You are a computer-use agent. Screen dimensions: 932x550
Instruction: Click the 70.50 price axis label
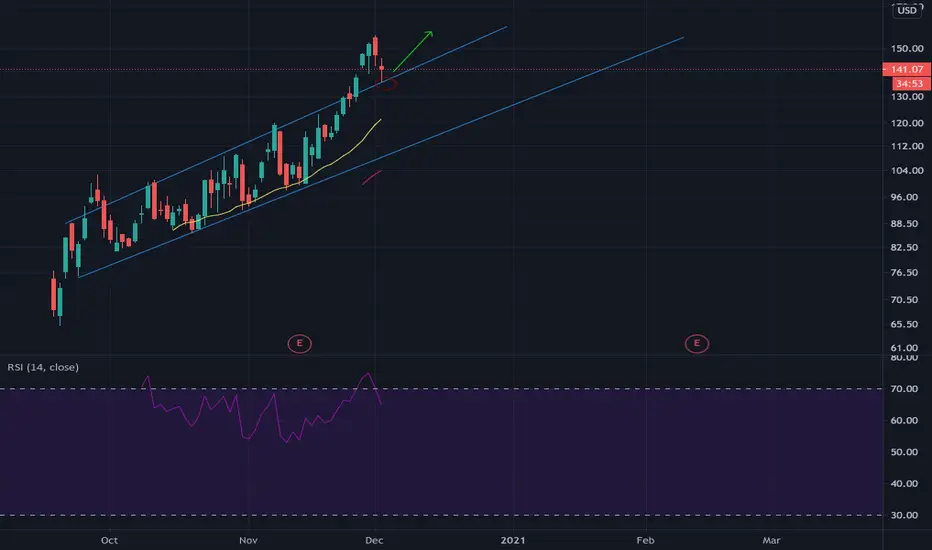coord(904,300)
